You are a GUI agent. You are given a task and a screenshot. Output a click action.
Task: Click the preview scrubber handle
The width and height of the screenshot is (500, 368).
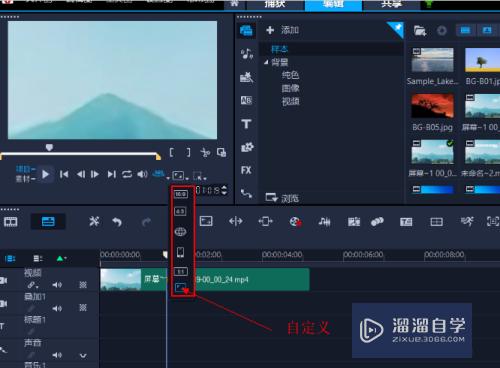[49, 147]
